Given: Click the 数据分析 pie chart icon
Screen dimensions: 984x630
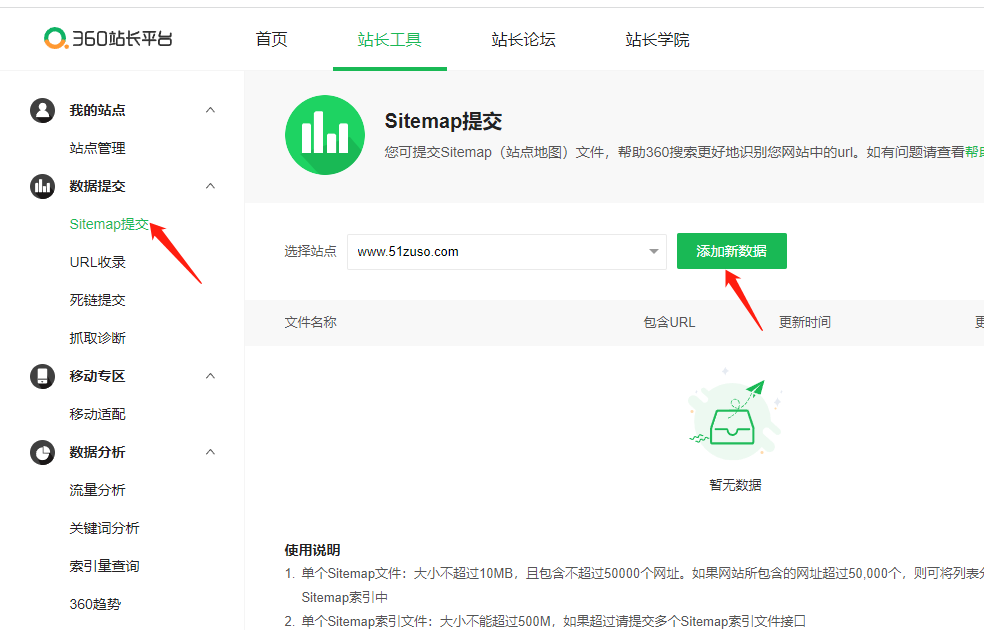Looking at the screenshot, I should point(42,452).
